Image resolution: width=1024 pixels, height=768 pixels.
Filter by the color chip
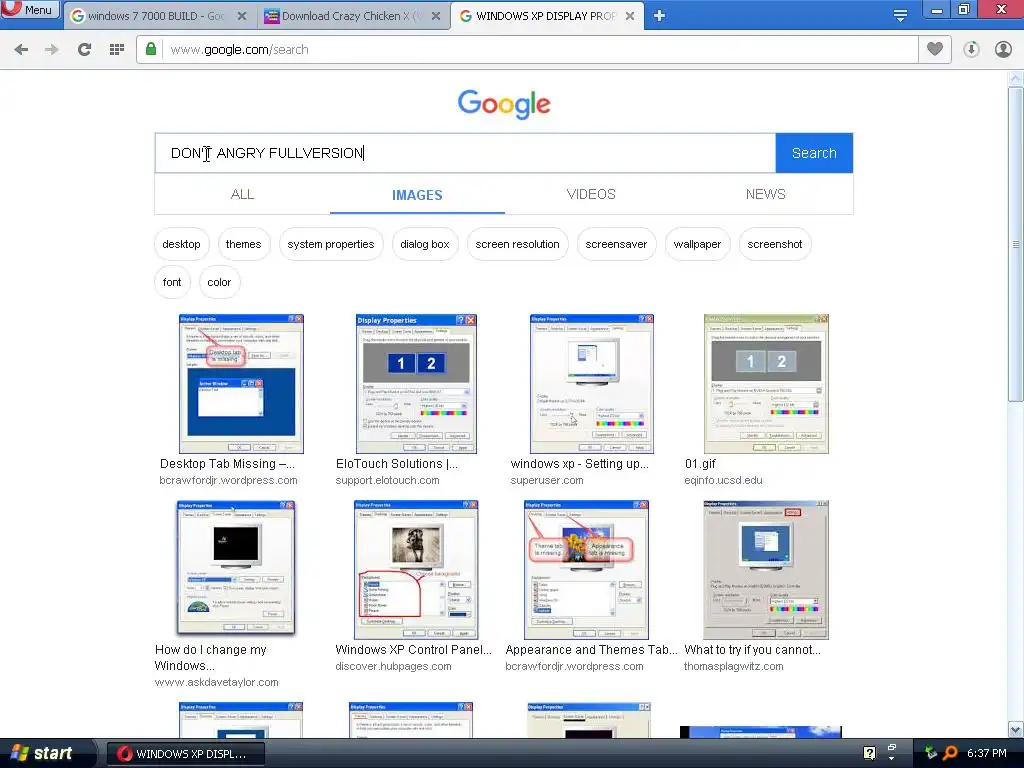coord(219,282)
